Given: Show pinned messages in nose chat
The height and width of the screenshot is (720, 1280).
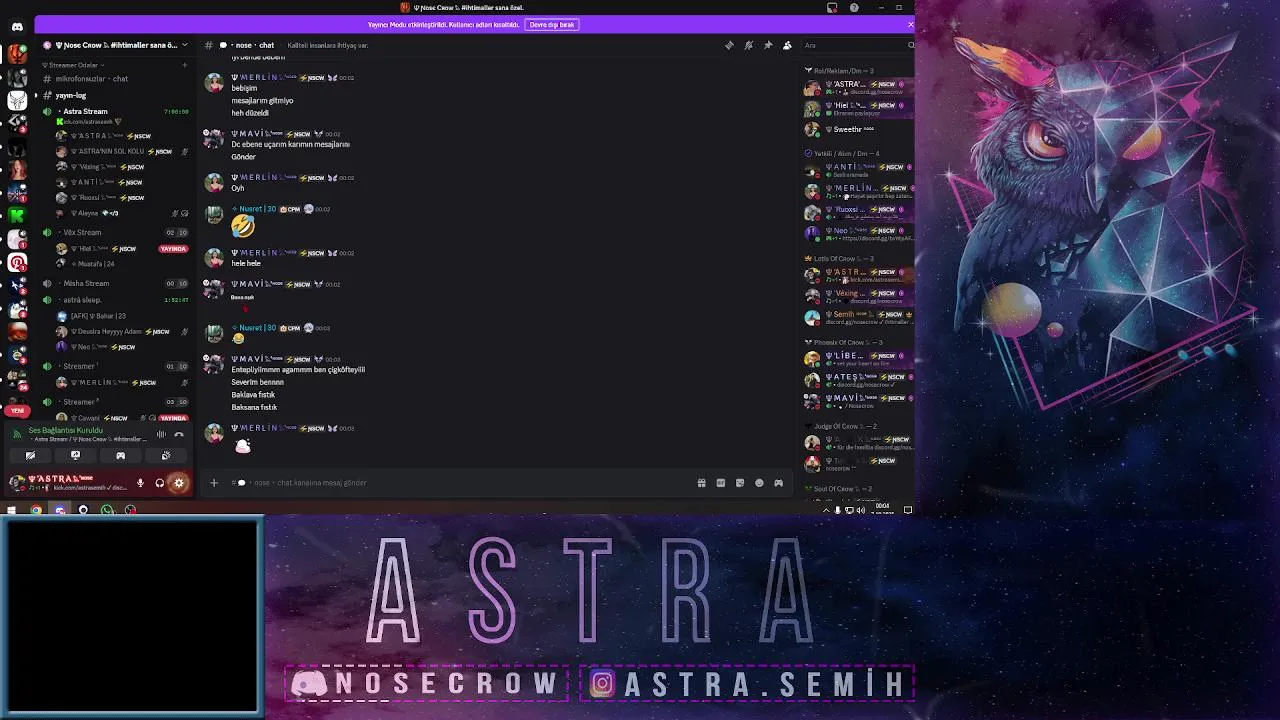Looking at the screenshot, I should tap(767, 45).
